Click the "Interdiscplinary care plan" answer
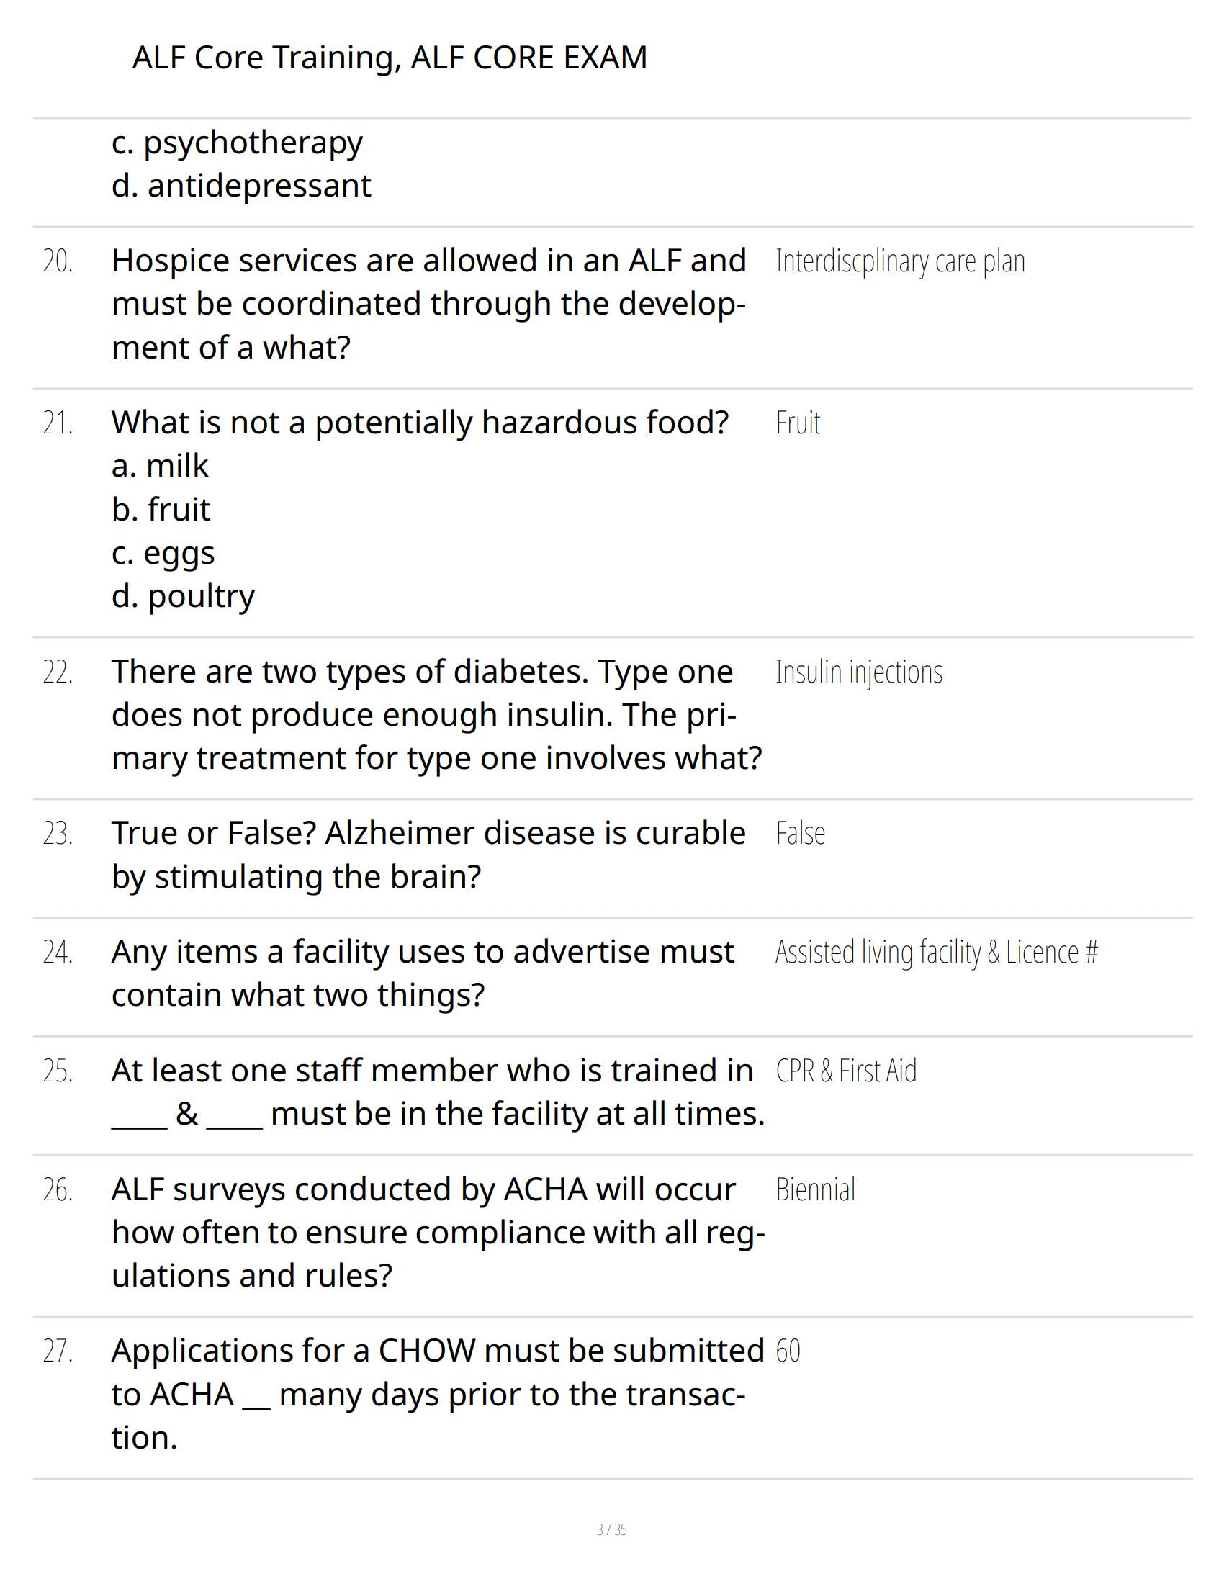The width and height of the screenshot is (1224, 1584). pos(900,261)
